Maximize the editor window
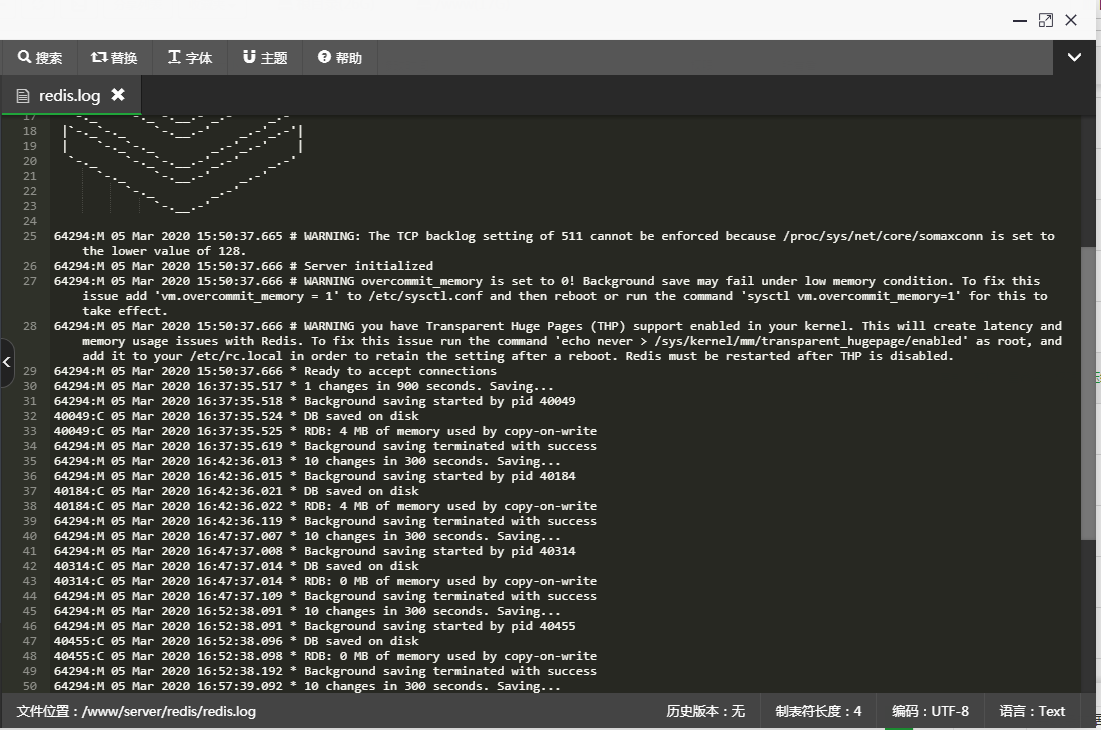The width and height of the screenshot is (1101, 730). point(1046,20)
